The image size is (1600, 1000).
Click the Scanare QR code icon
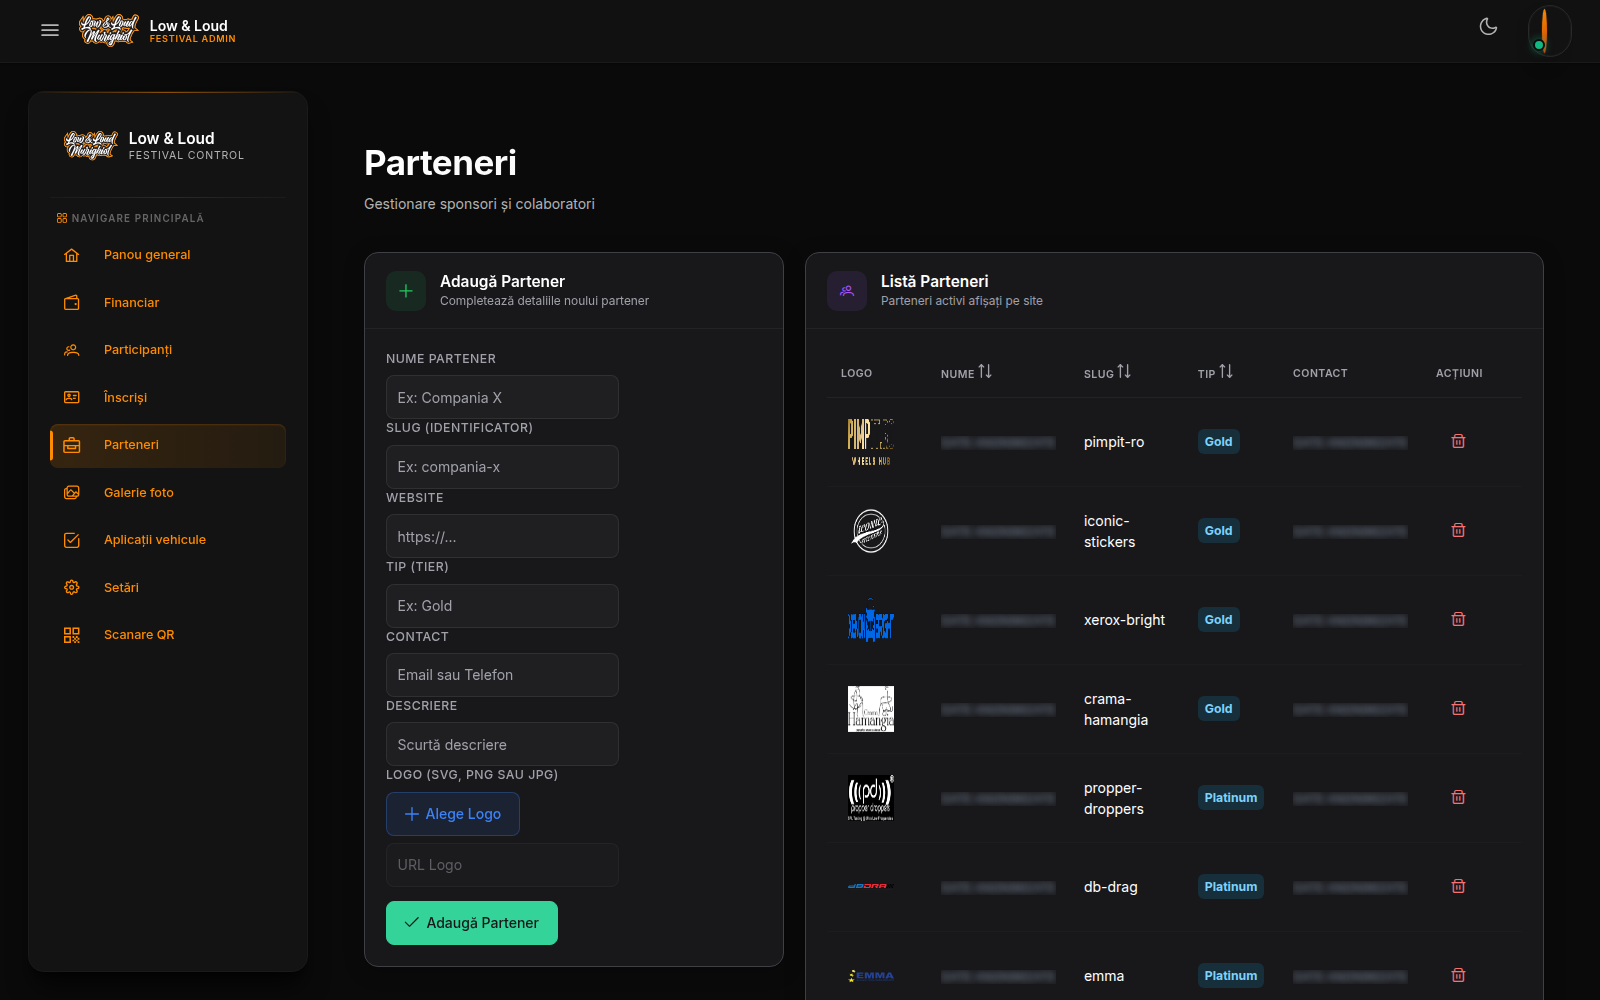pyautogui.click(x=72, y=635)
